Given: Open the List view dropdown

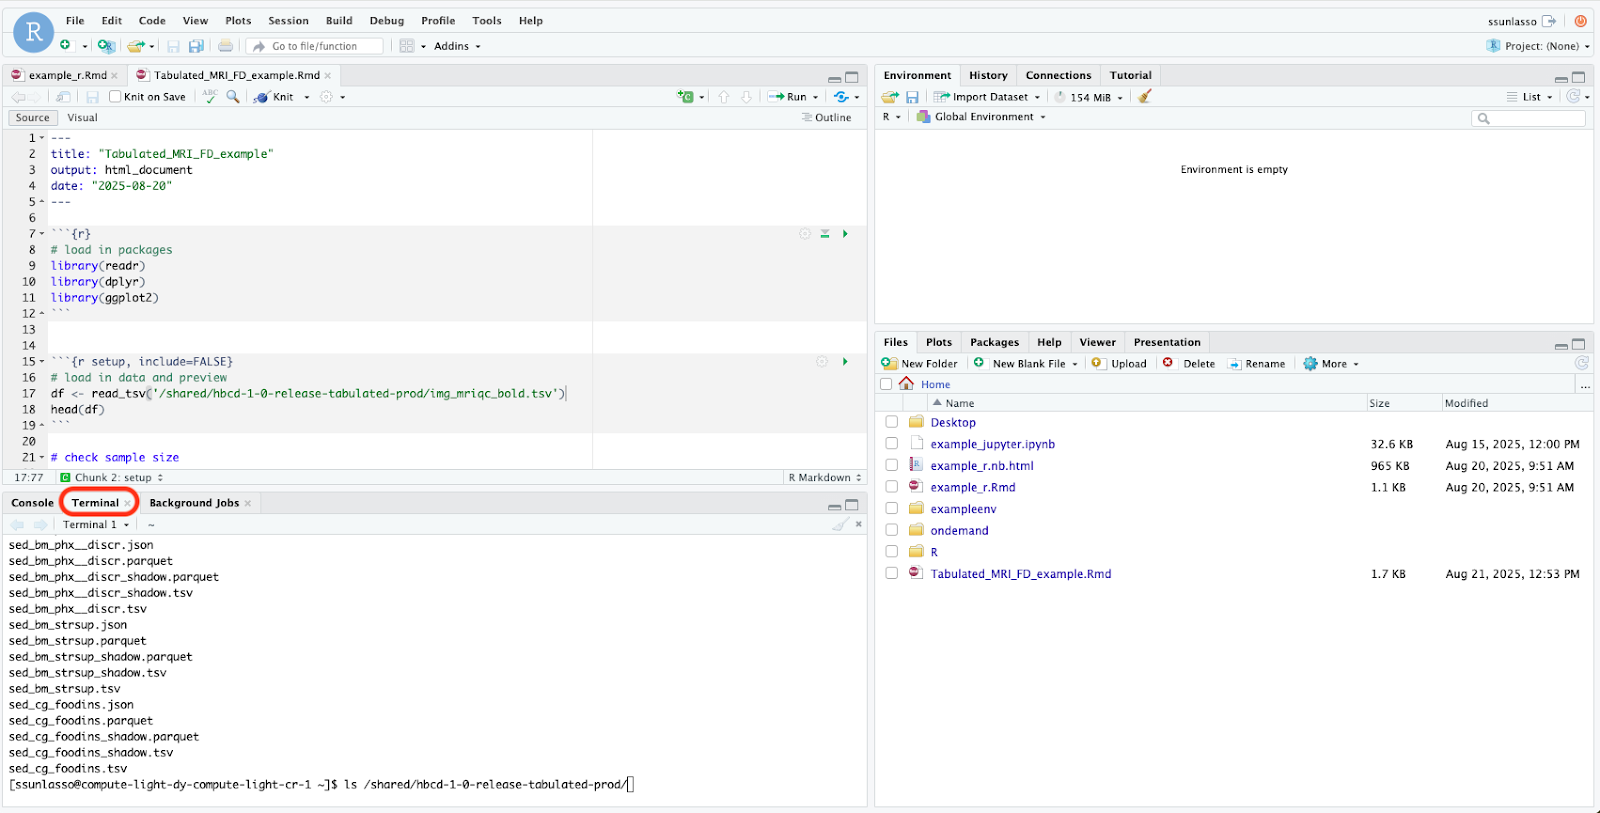Looking at the screenshot, I should coord(1529,97).
